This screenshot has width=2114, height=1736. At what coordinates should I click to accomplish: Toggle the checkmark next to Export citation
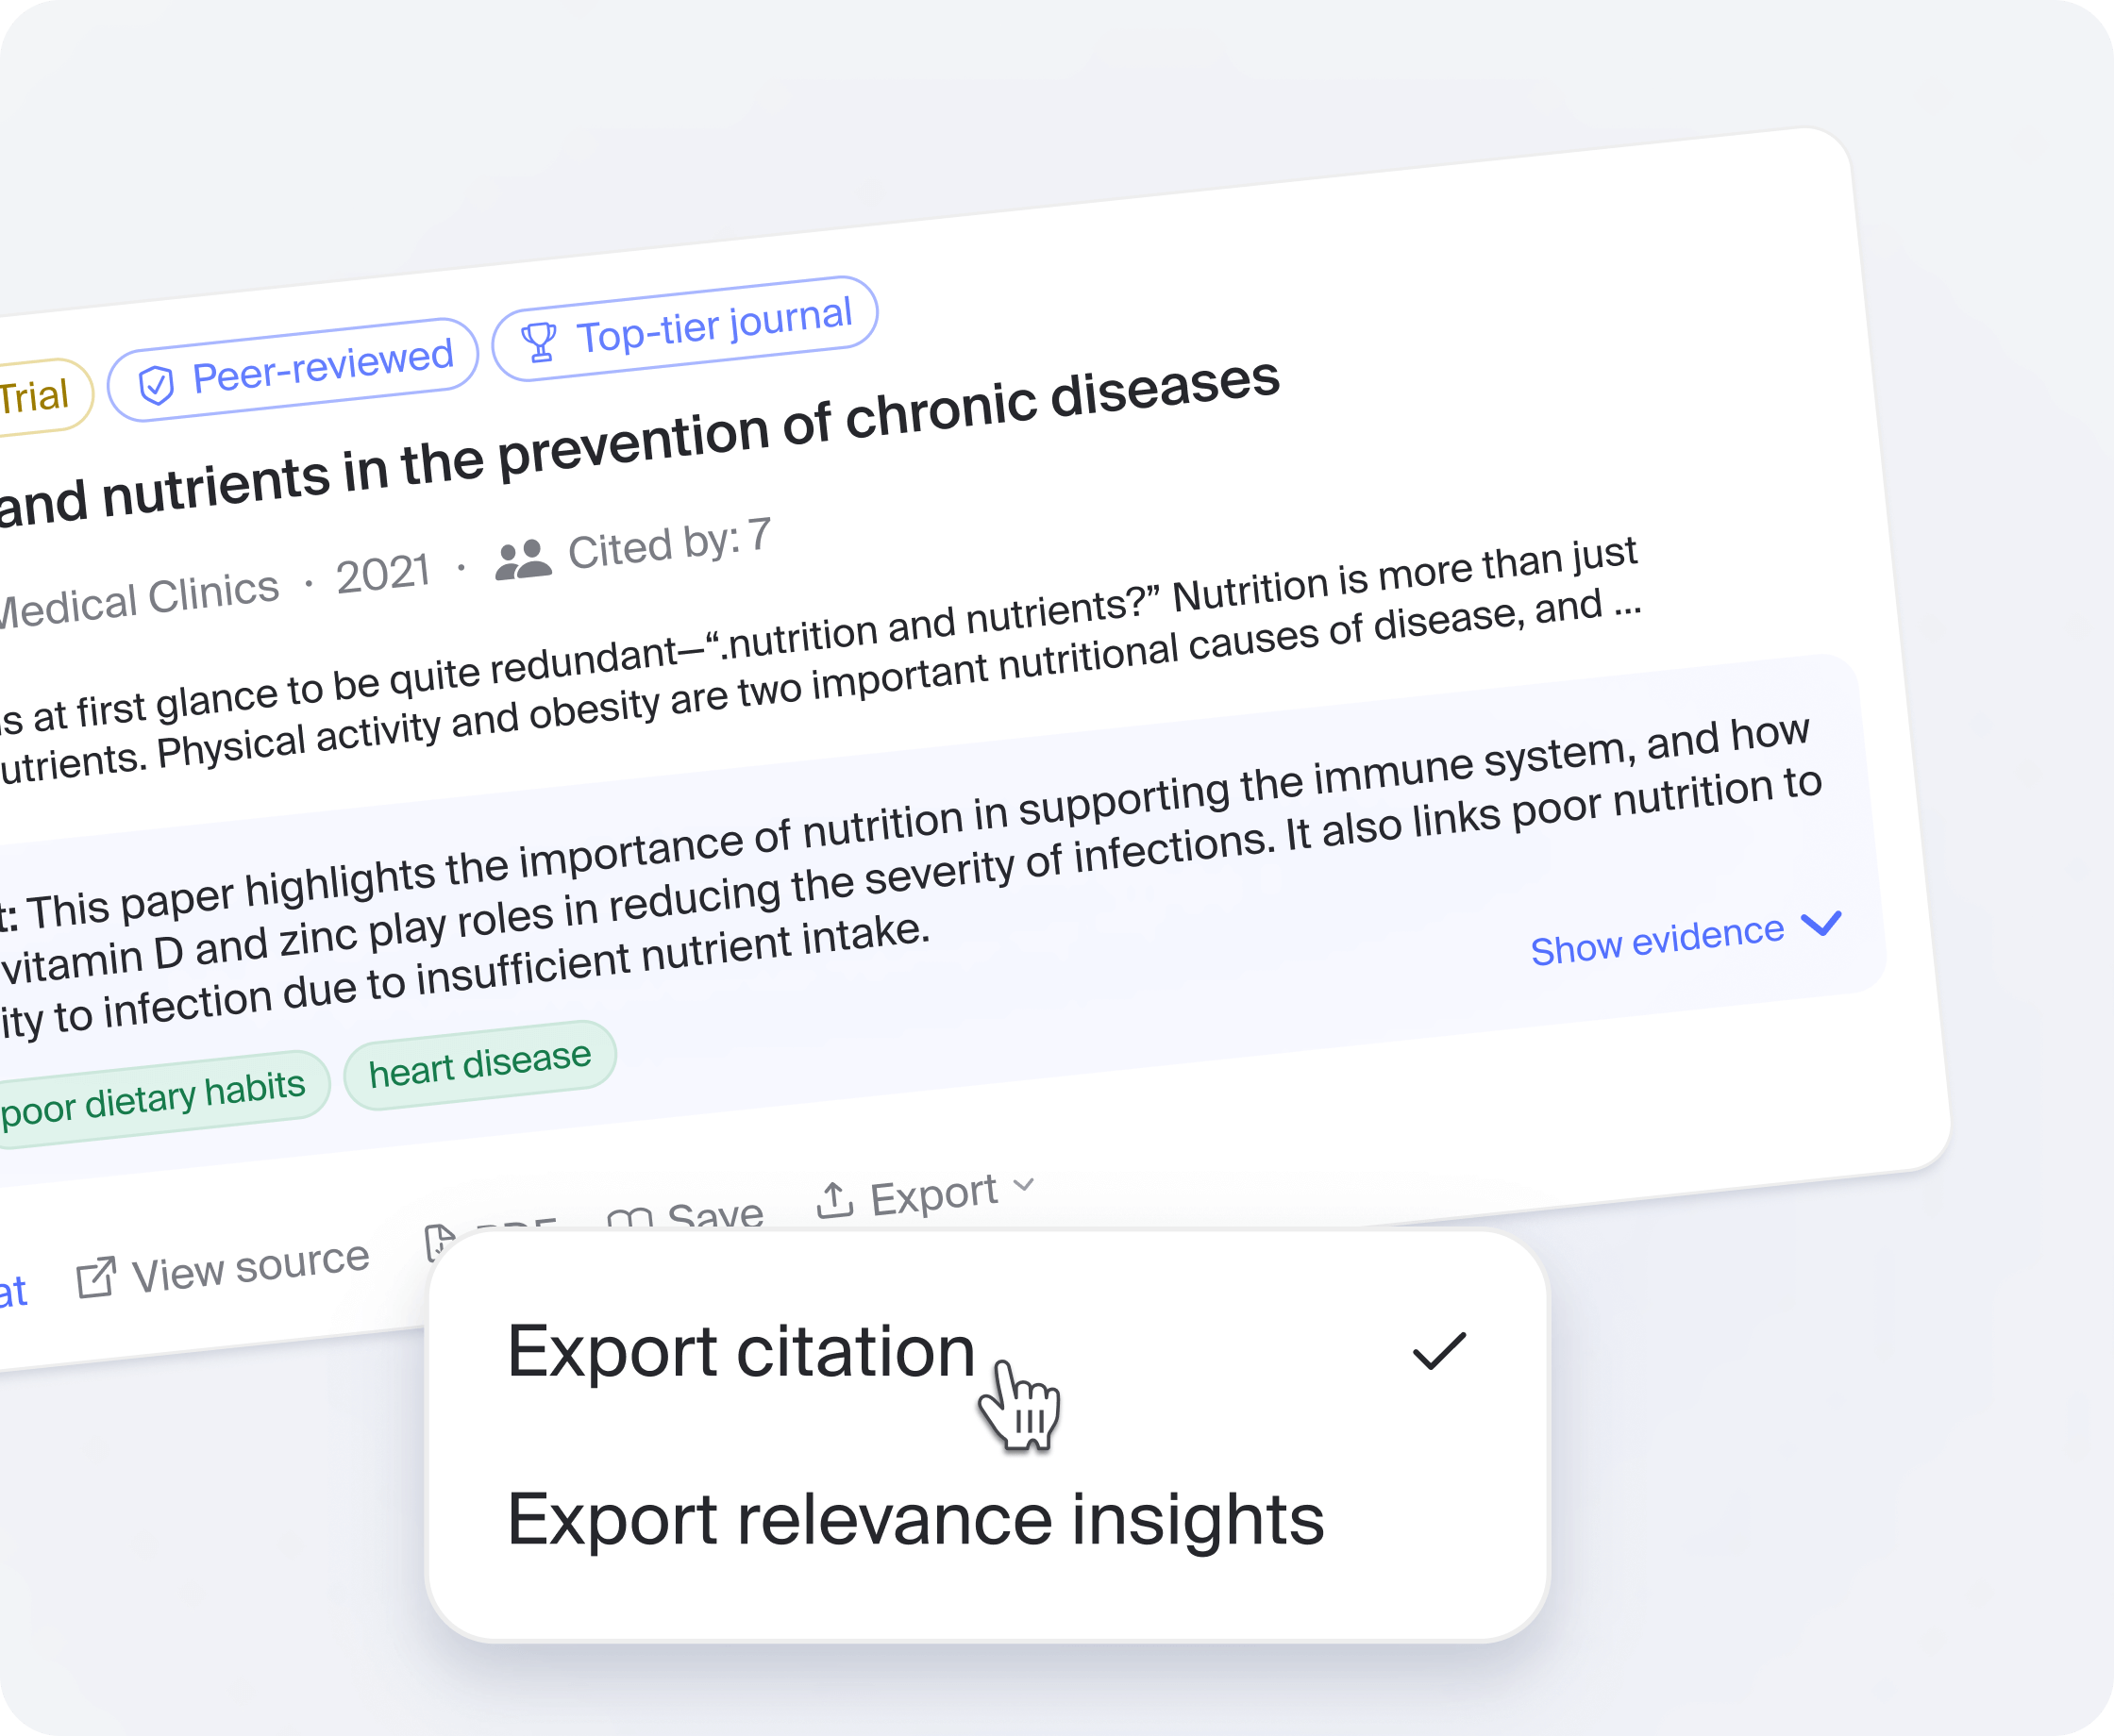pos(1440,1352)
